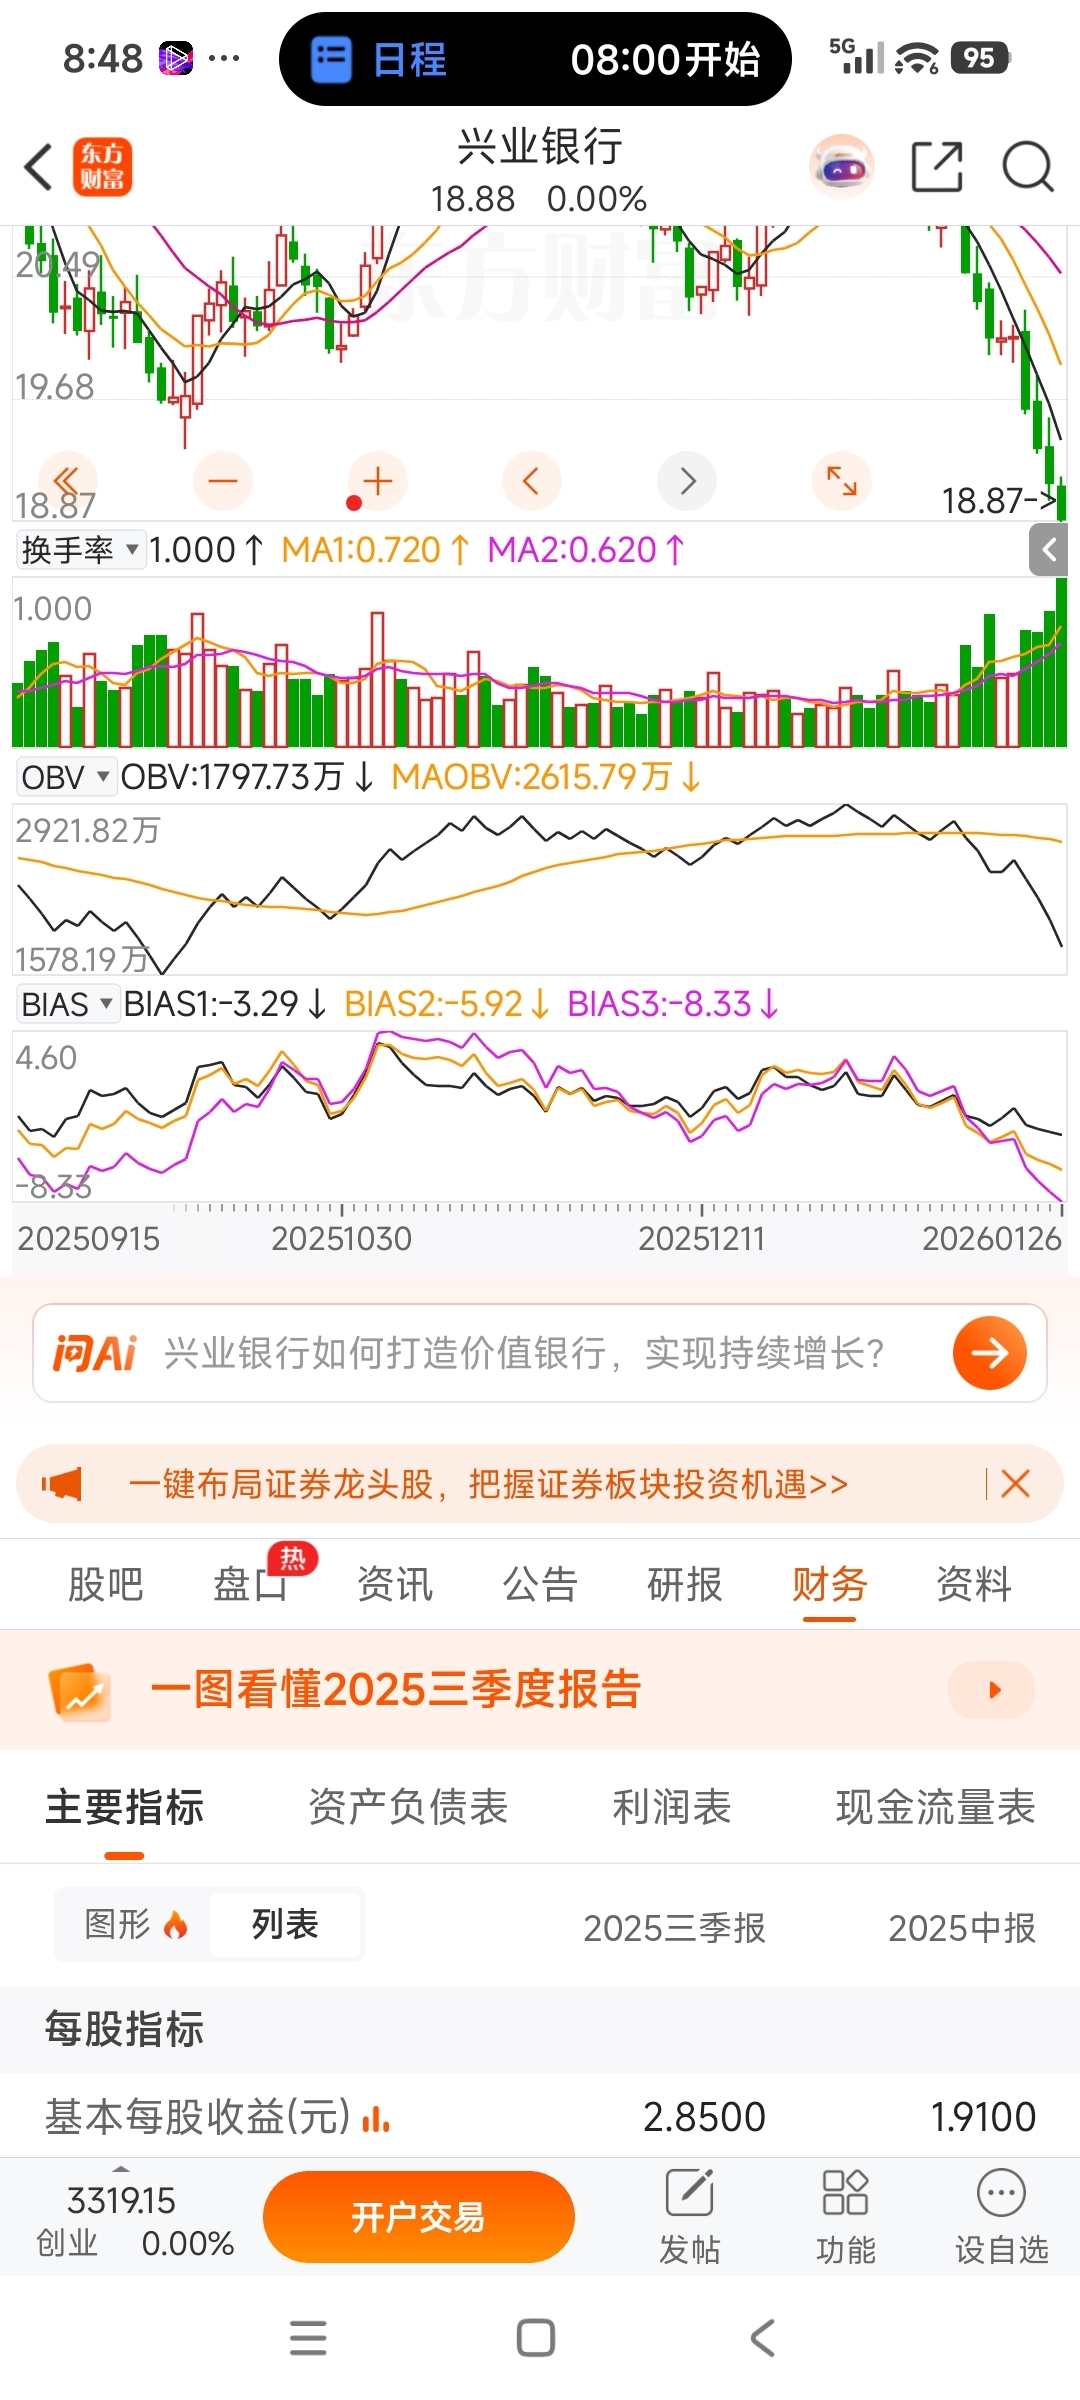
Task: Select the 财务 tab
Action: coord(829,1585)
